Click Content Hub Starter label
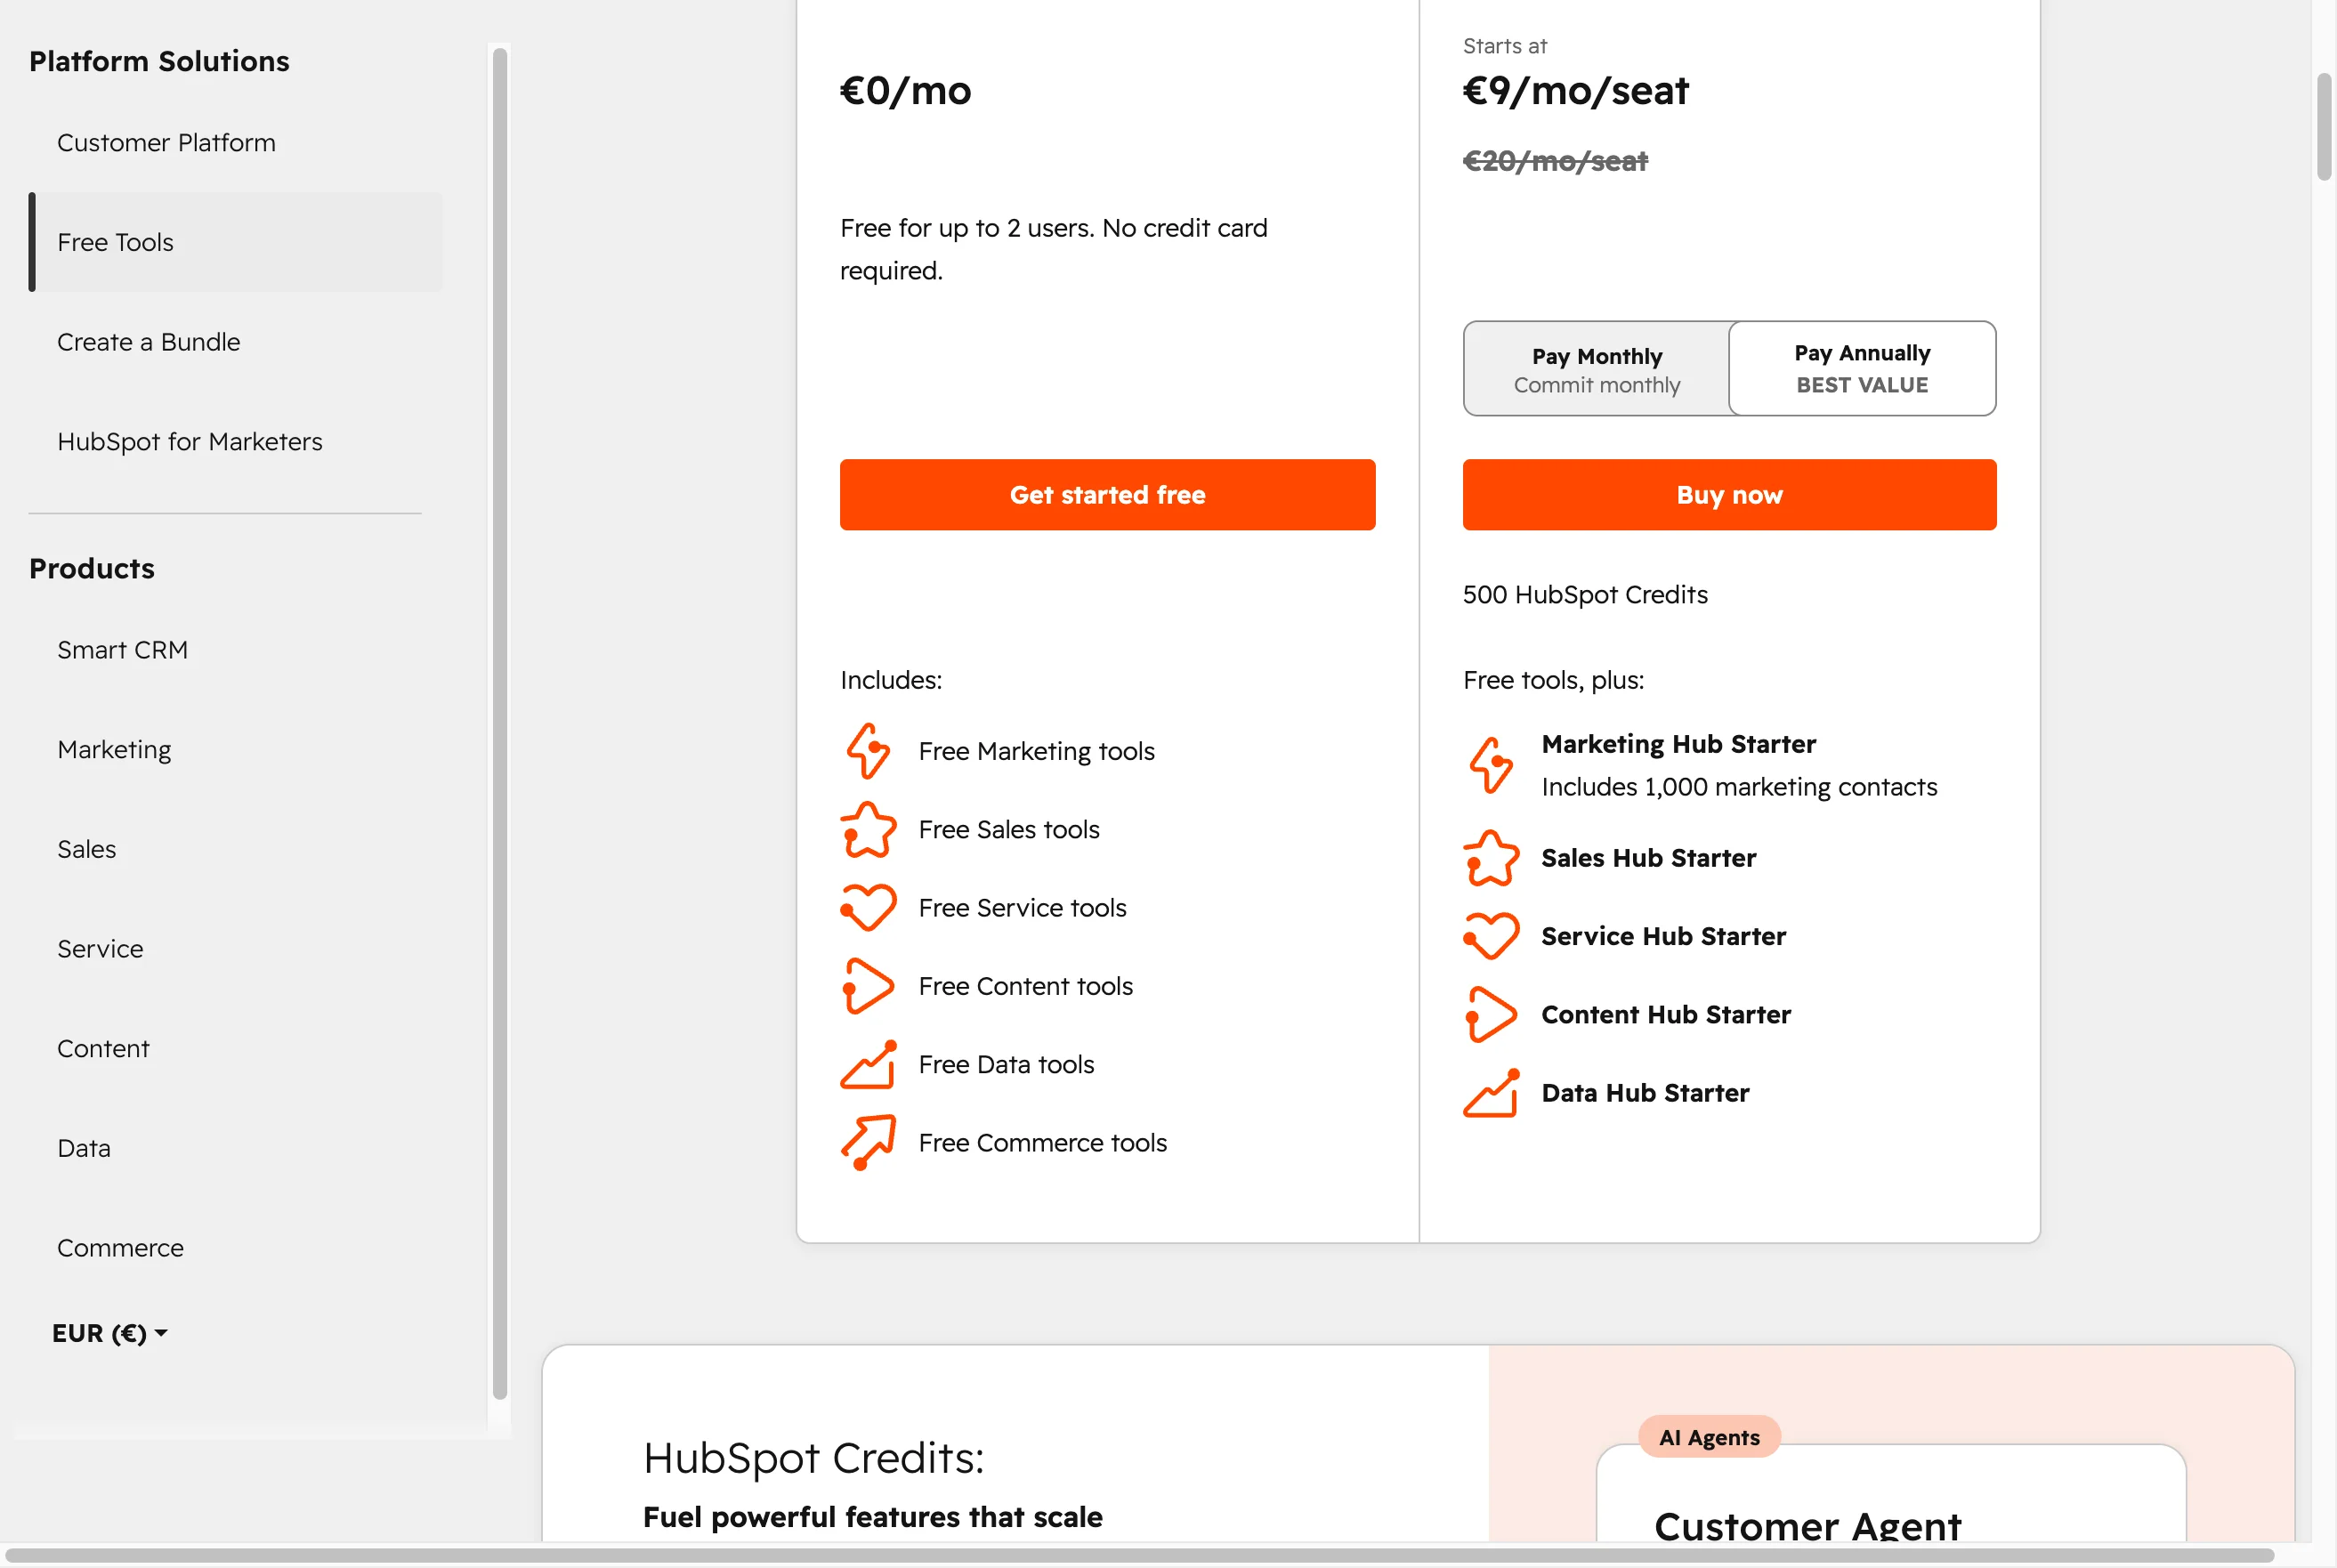 1666,1014
